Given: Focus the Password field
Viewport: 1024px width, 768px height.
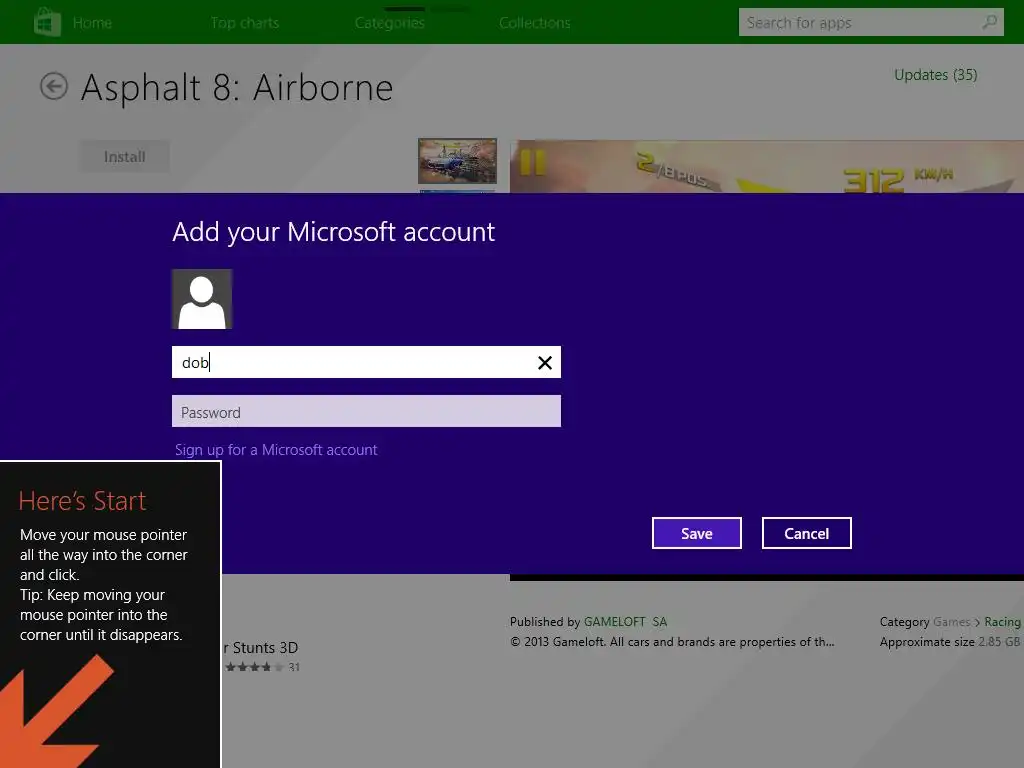Looking at the screenshot, I should point(366,411).
